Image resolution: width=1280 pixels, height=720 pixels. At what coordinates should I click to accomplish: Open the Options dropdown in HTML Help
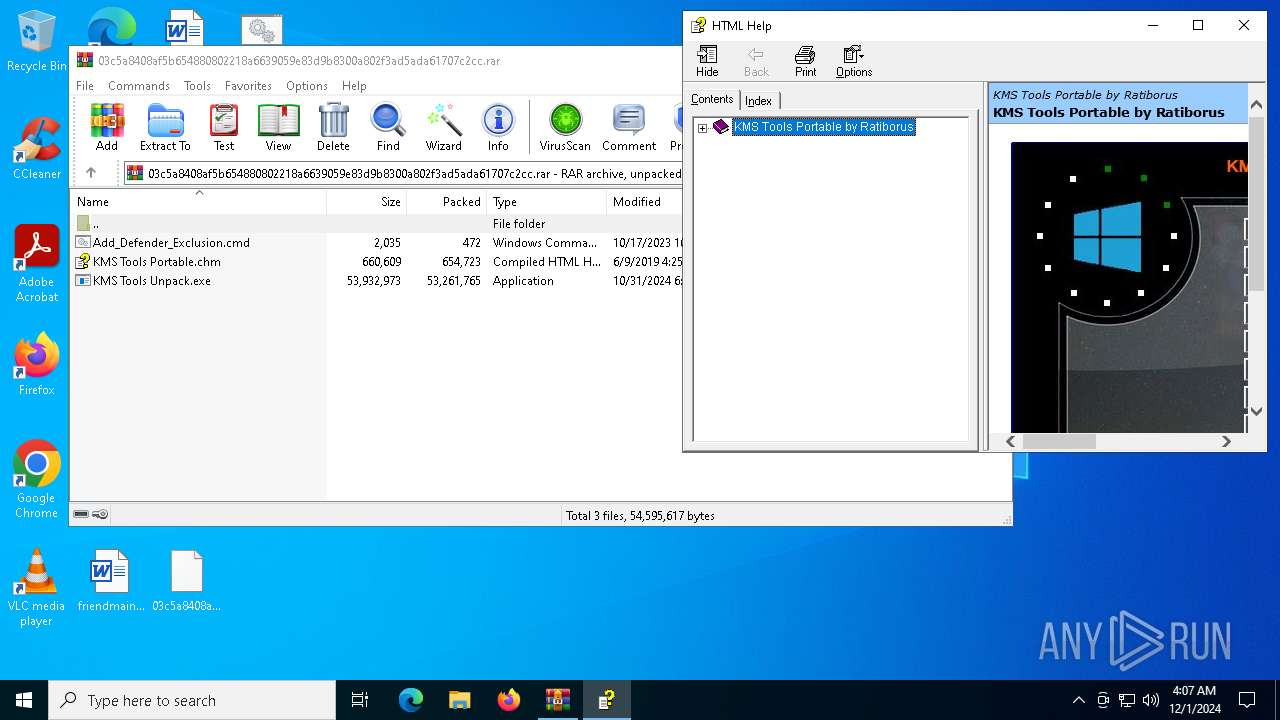854,61
